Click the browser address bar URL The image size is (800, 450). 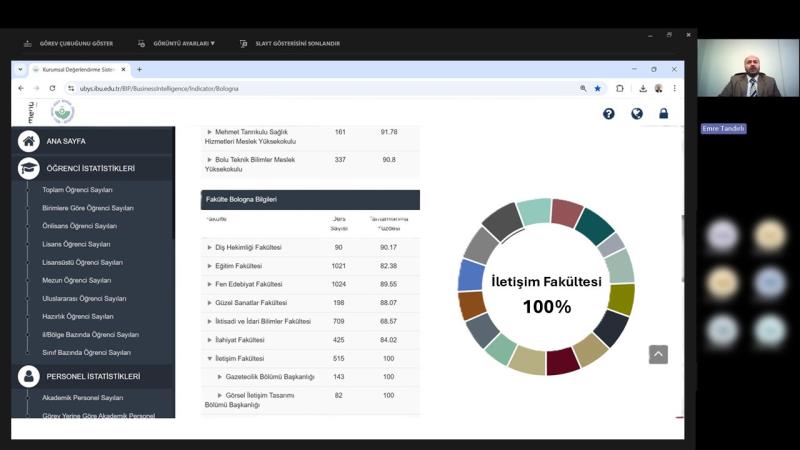(160, 88)
